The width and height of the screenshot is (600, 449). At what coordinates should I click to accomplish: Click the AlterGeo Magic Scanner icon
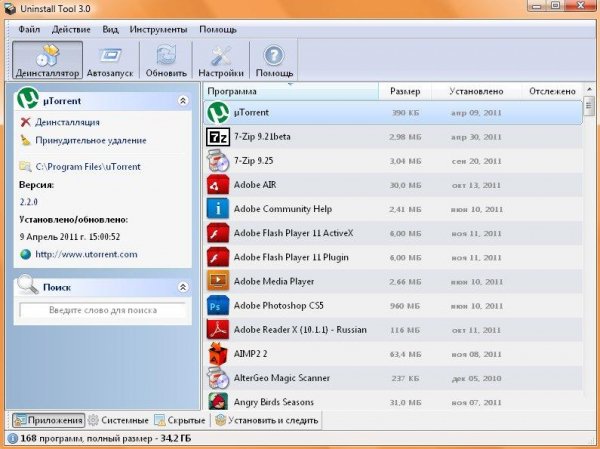[x=218, y=378]
